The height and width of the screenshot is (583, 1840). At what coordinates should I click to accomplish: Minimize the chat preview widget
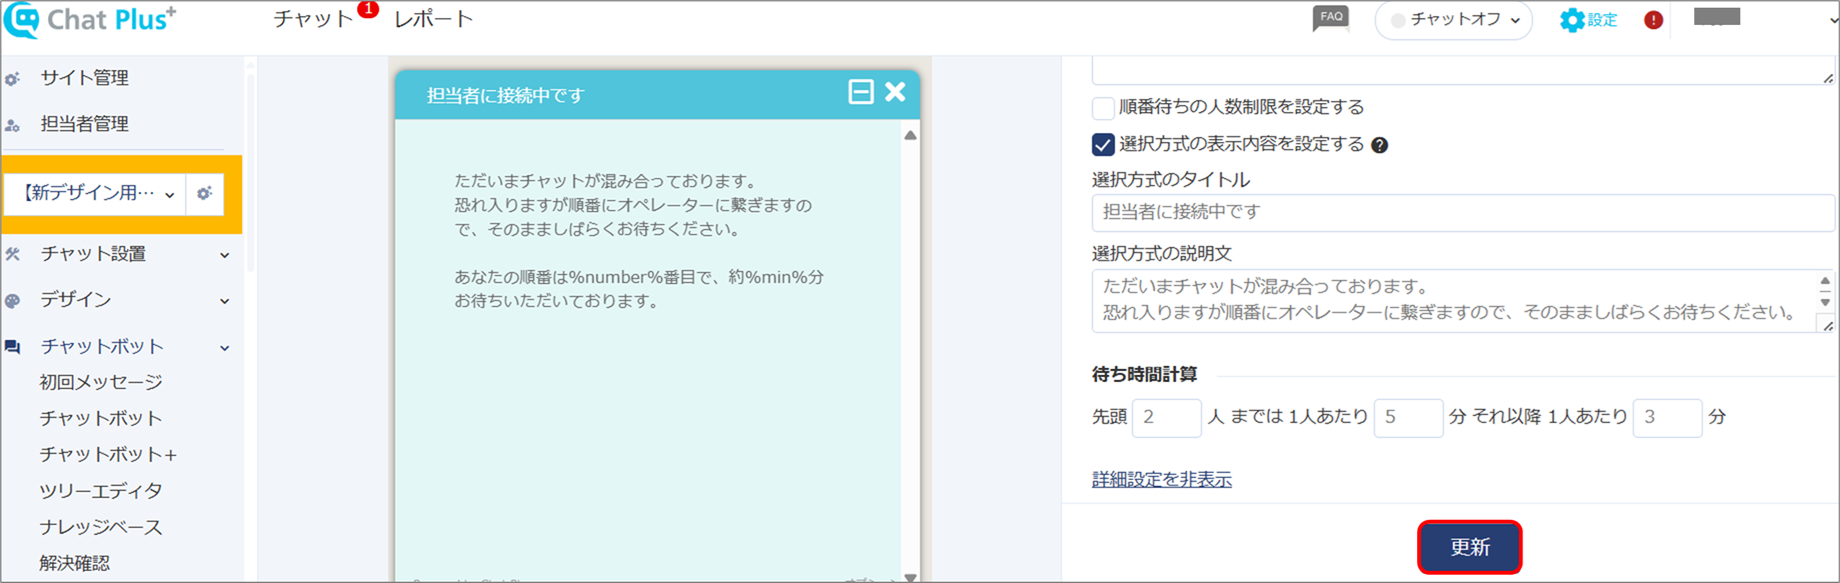860,92
